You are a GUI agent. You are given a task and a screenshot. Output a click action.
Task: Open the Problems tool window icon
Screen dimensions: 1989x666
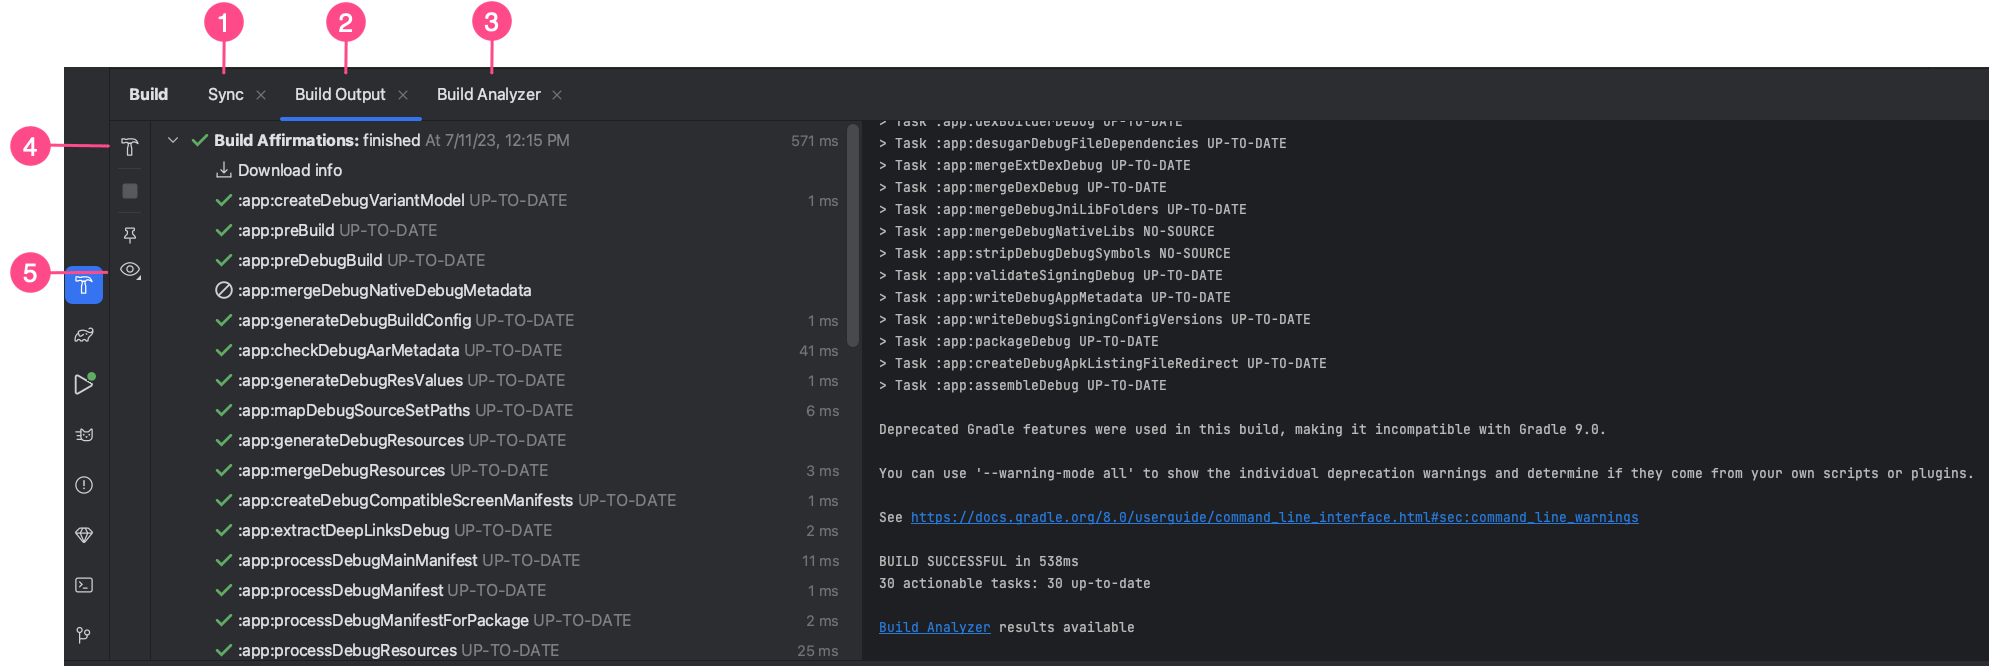(x=84, y=485)
